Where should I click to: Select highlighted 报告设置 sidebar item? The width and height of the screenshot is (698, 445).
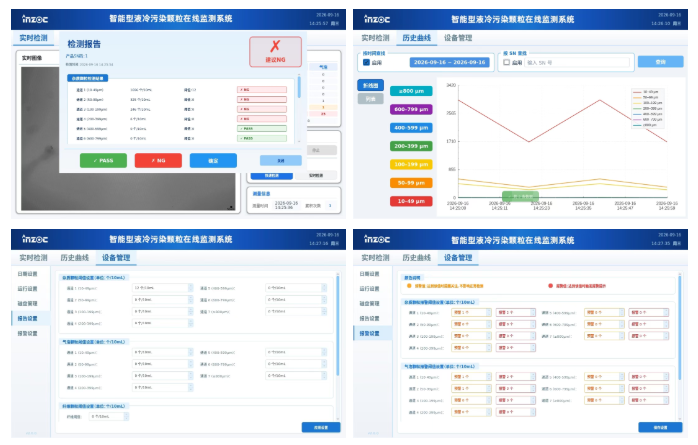[x=30, y=318]
